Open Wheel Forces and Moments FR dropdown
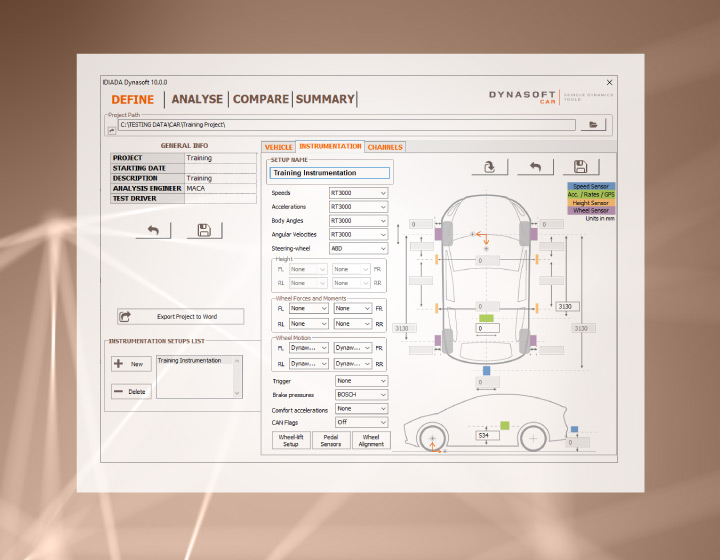720x560 pixels. 353,308
